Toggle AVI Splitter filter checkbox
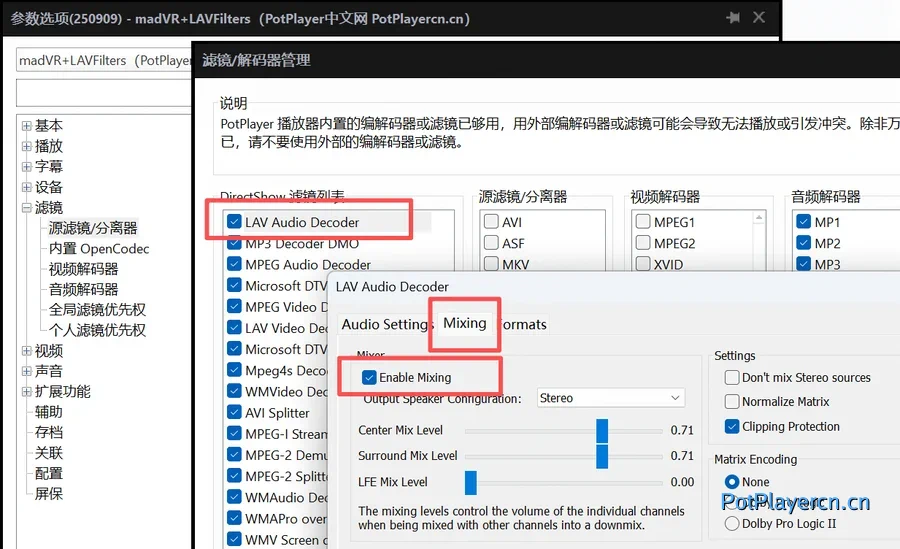Screen dimensions: 900x549 coord(234,412)
